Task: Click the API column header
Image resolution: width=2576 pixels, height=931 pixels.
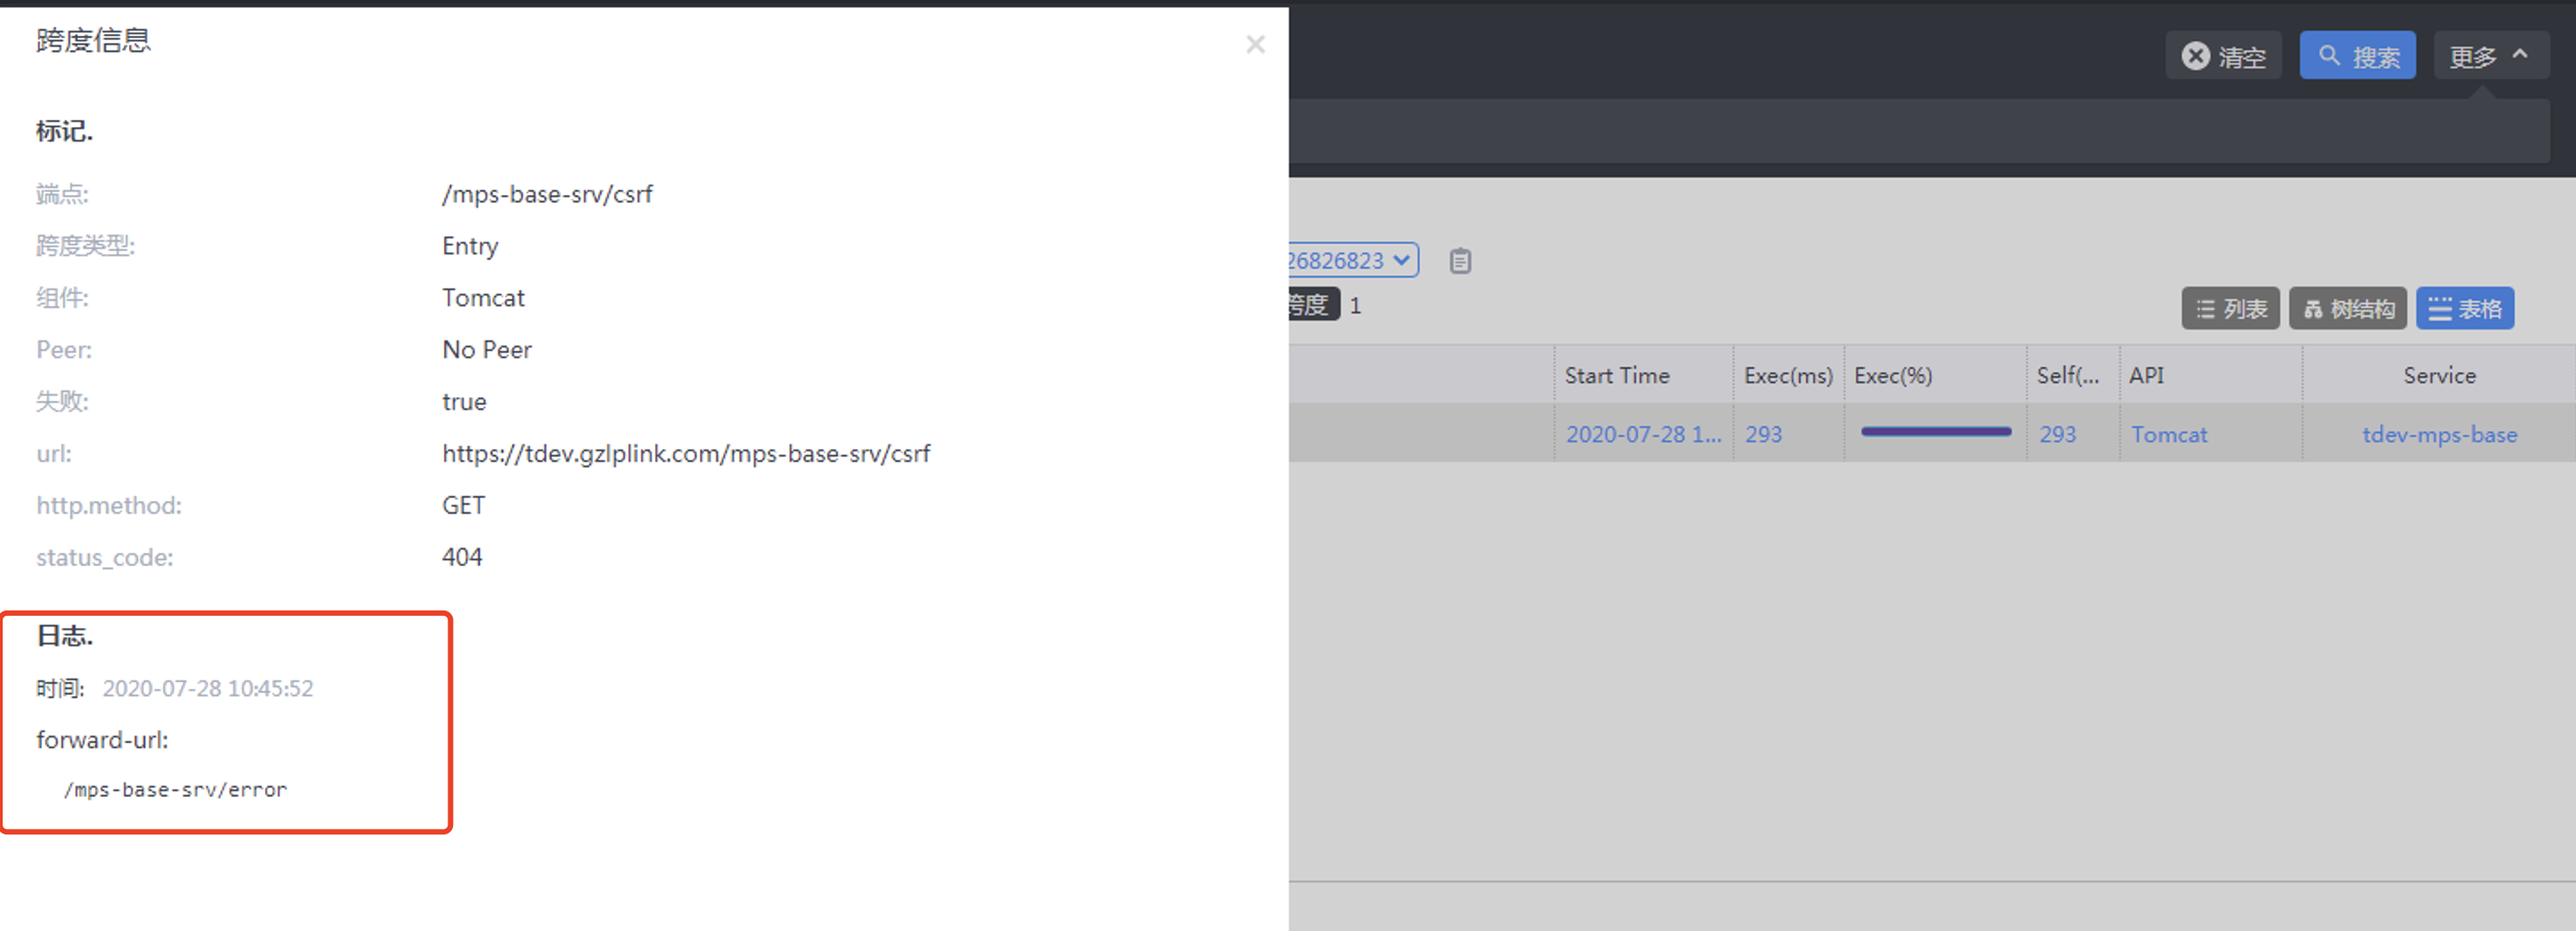Action: (x=2146, y=376)
